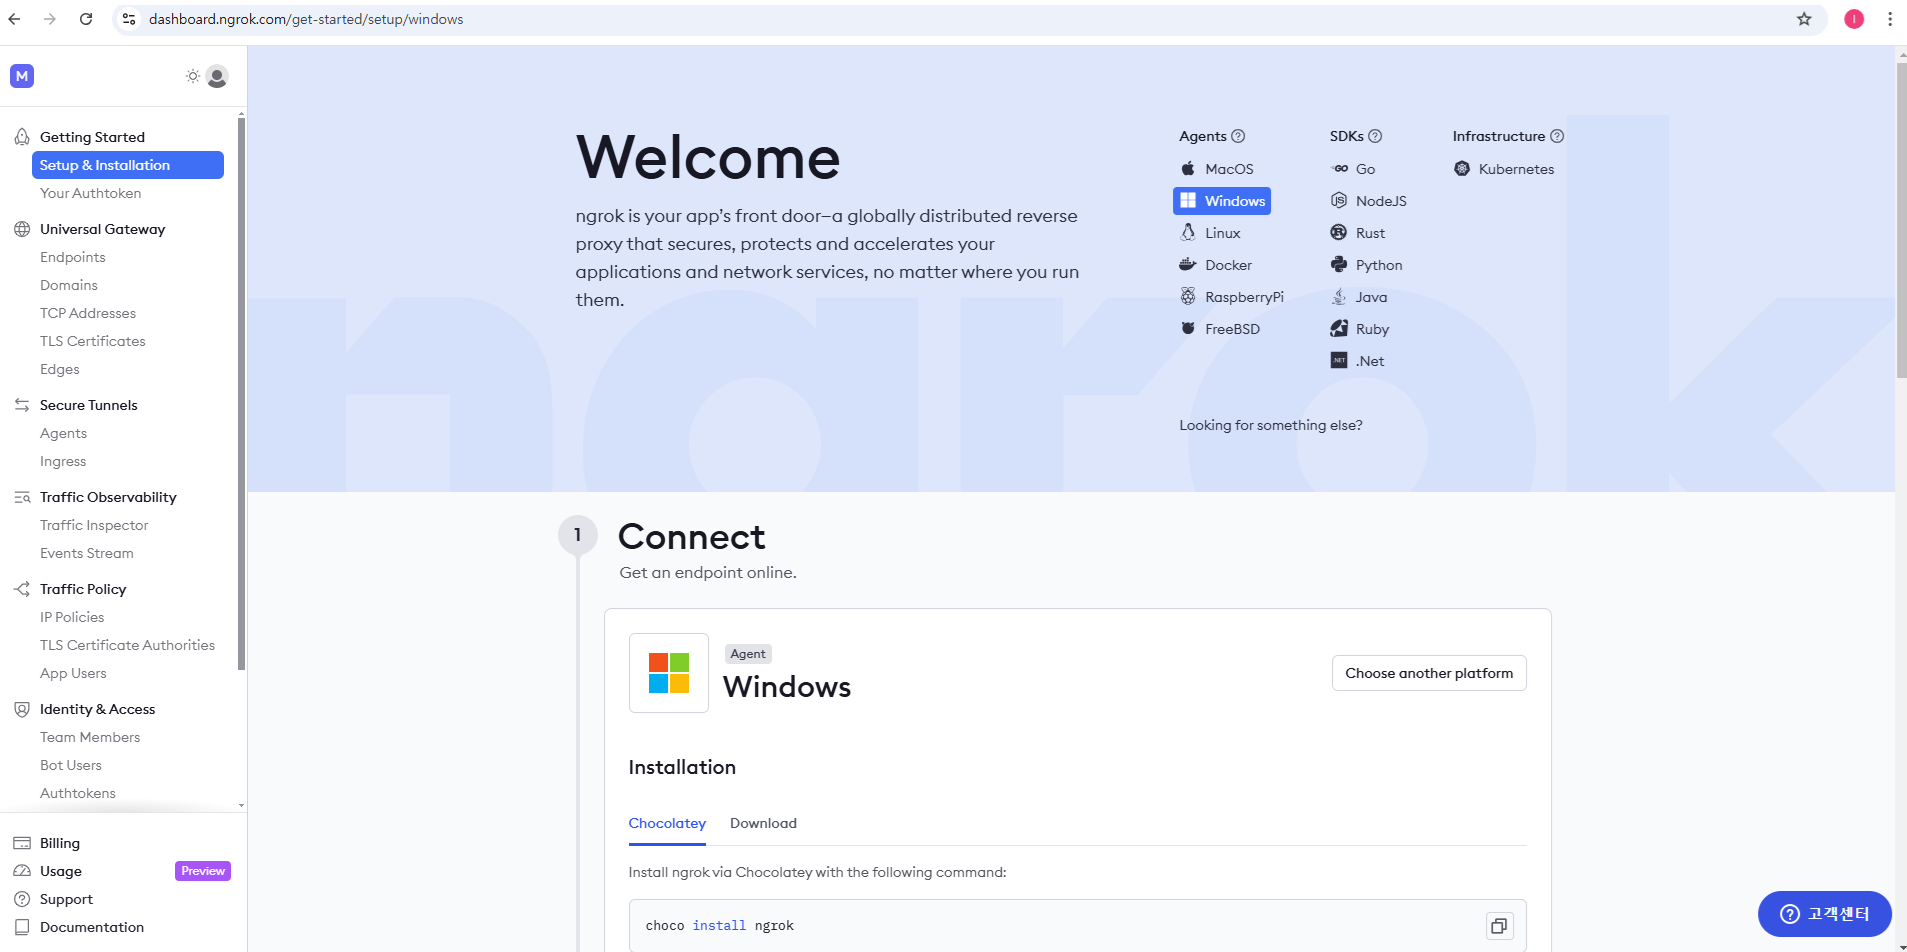Click the Agents help question-mark icon

(x=1238, y=136)
